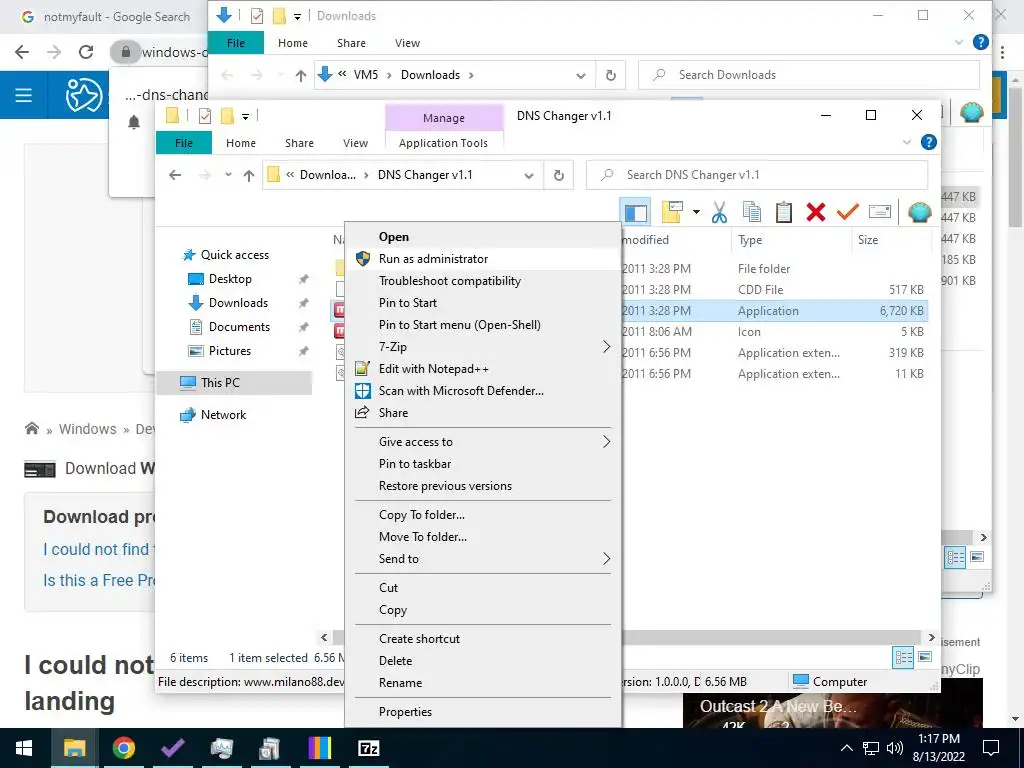Click refresh button in Downloads window address bar
Image resolution: width=1024 pixels, height=768 pixels.
click(611, 75)
